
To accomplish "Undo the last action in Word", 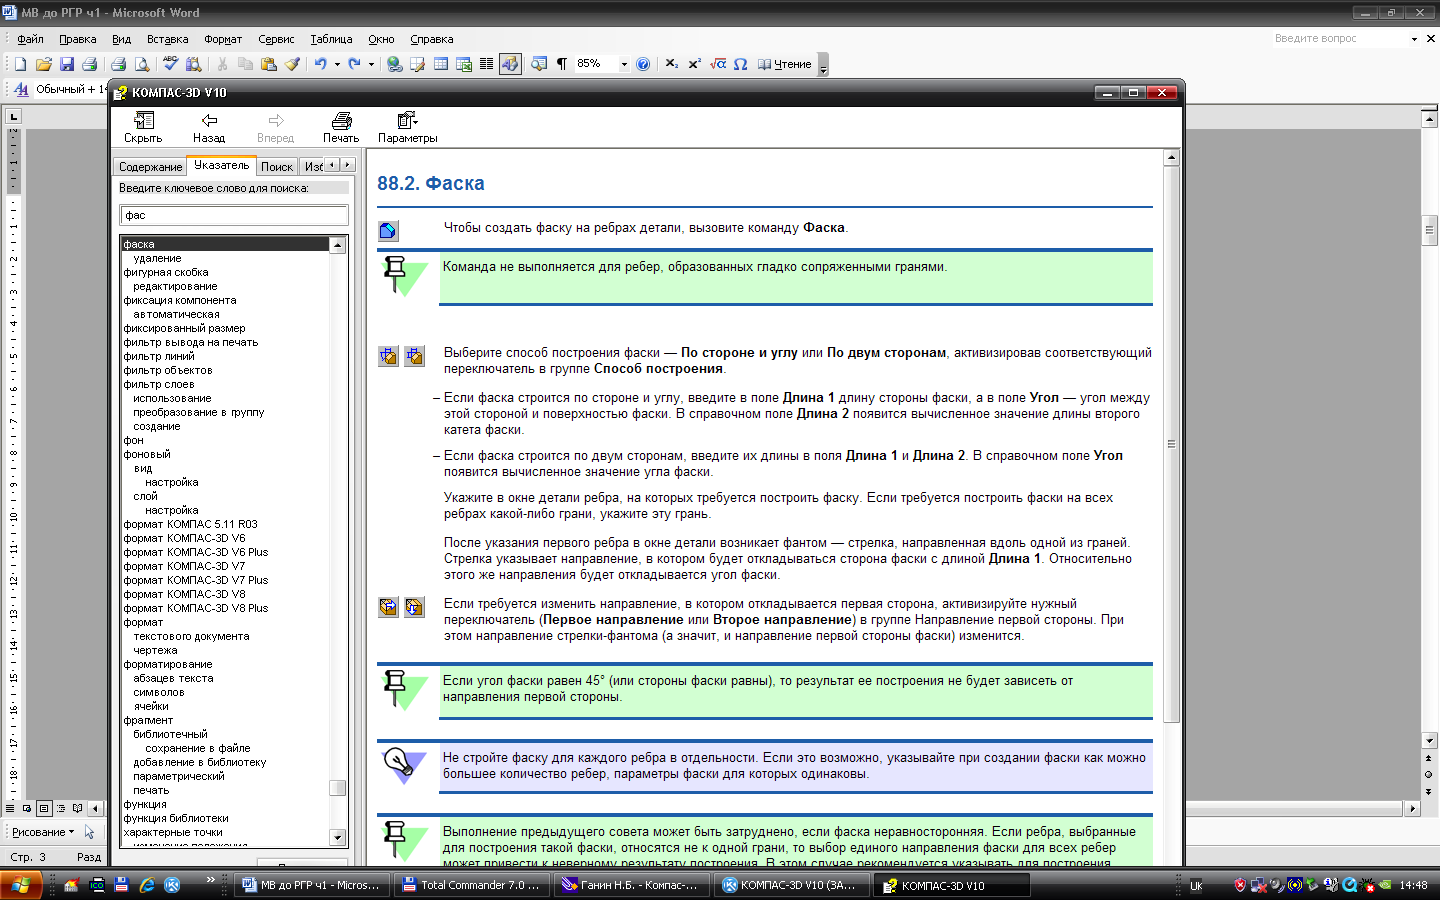I will tap(320, 64).
